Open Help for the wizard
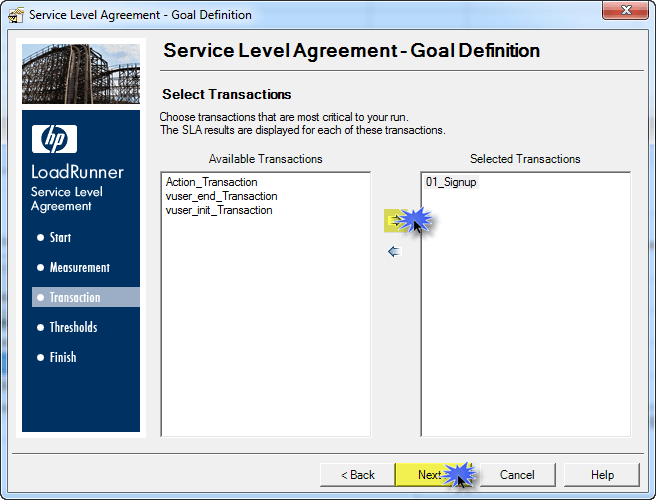656x500 pixels. tap(602, 474)
